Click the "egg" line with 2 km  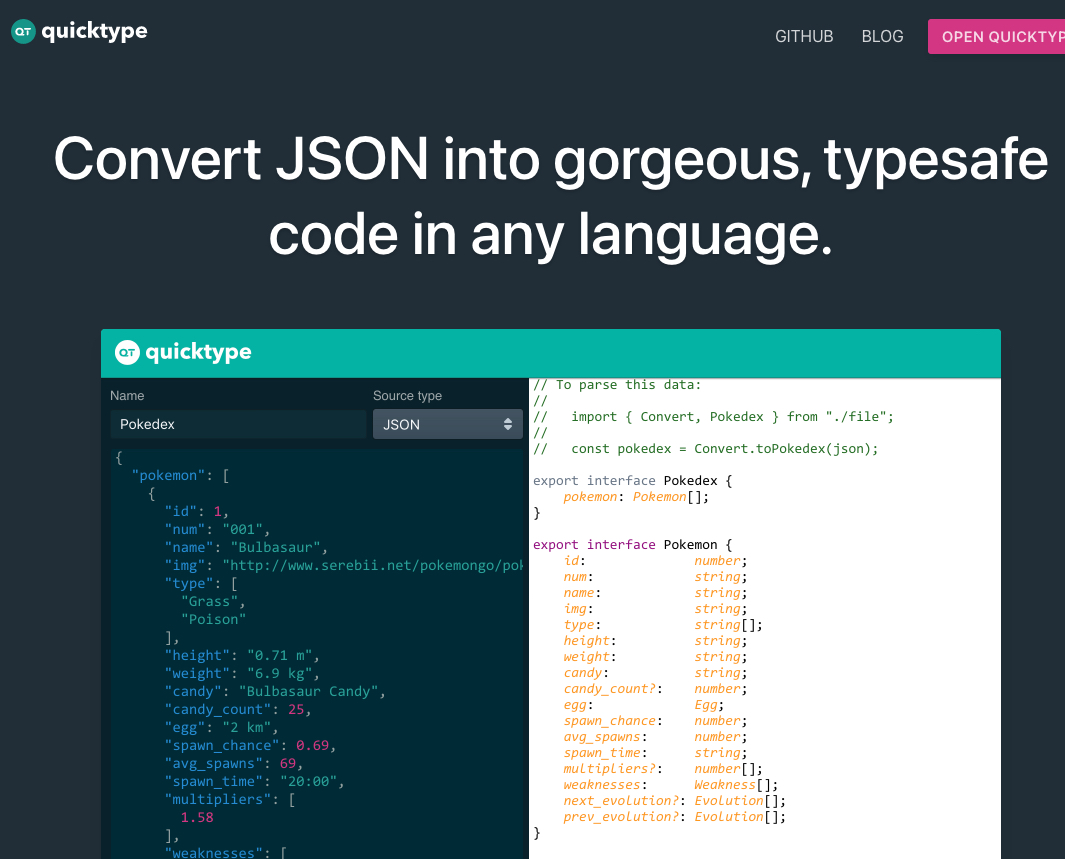(x=221, y=727)
